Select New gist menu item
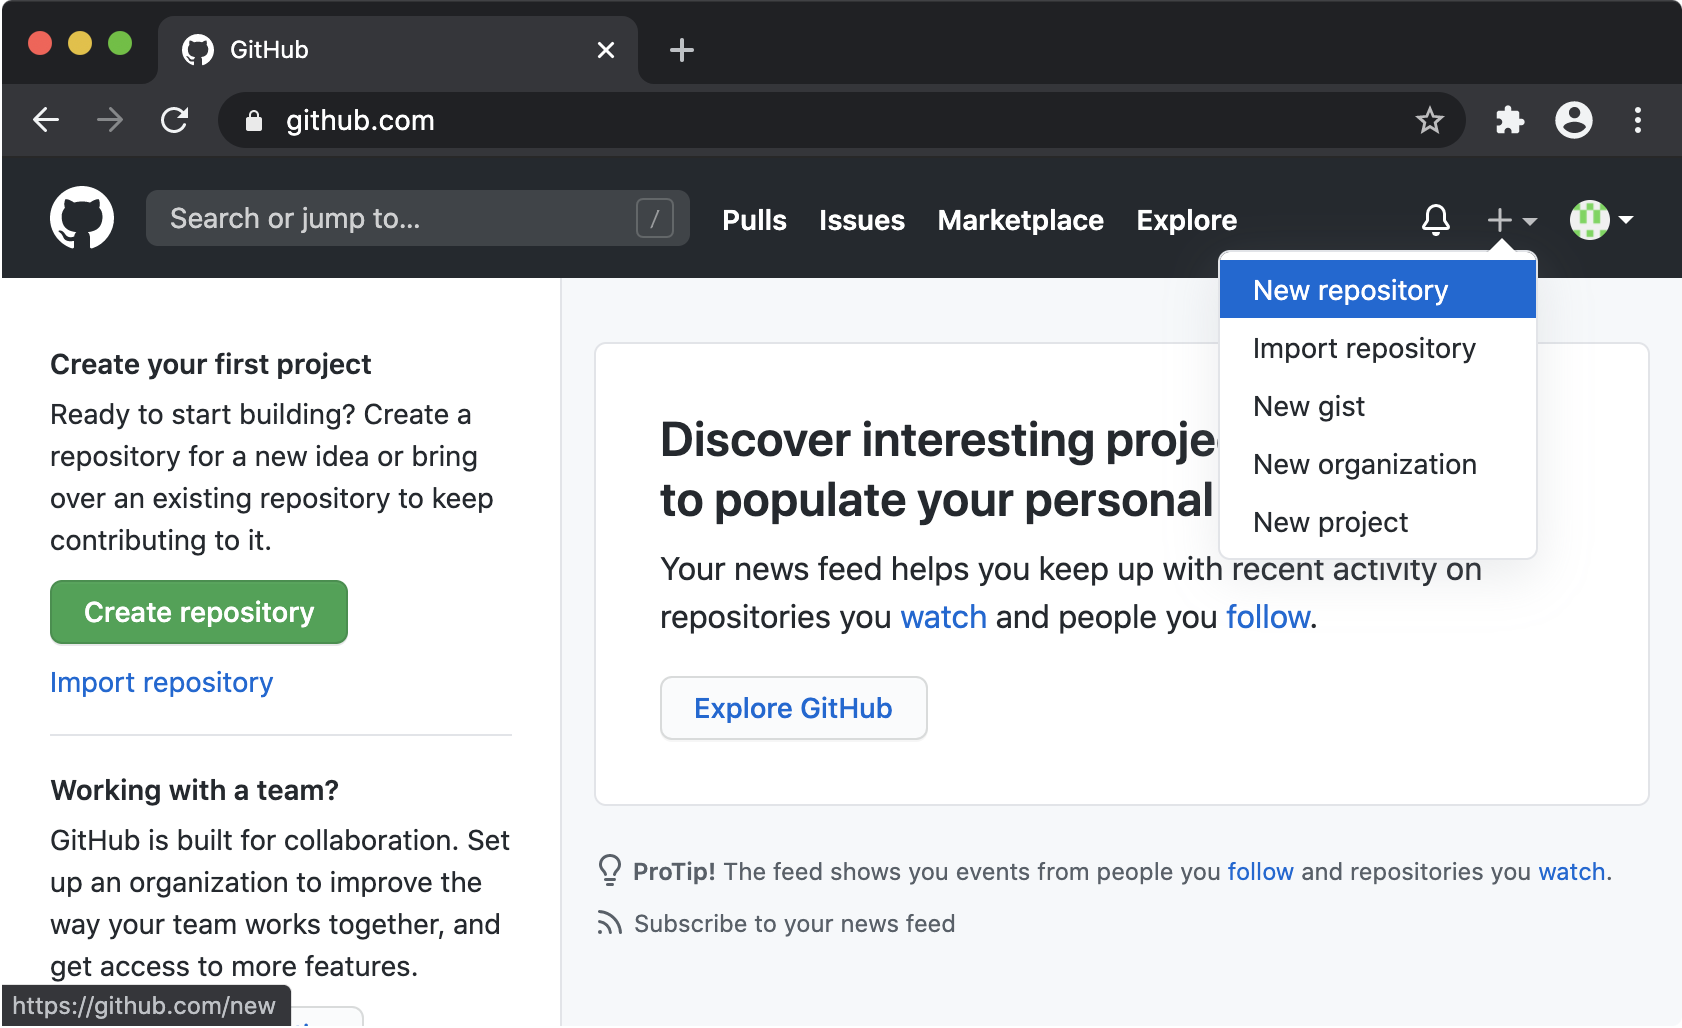 pyautogui.click(x=1378, y=405)
